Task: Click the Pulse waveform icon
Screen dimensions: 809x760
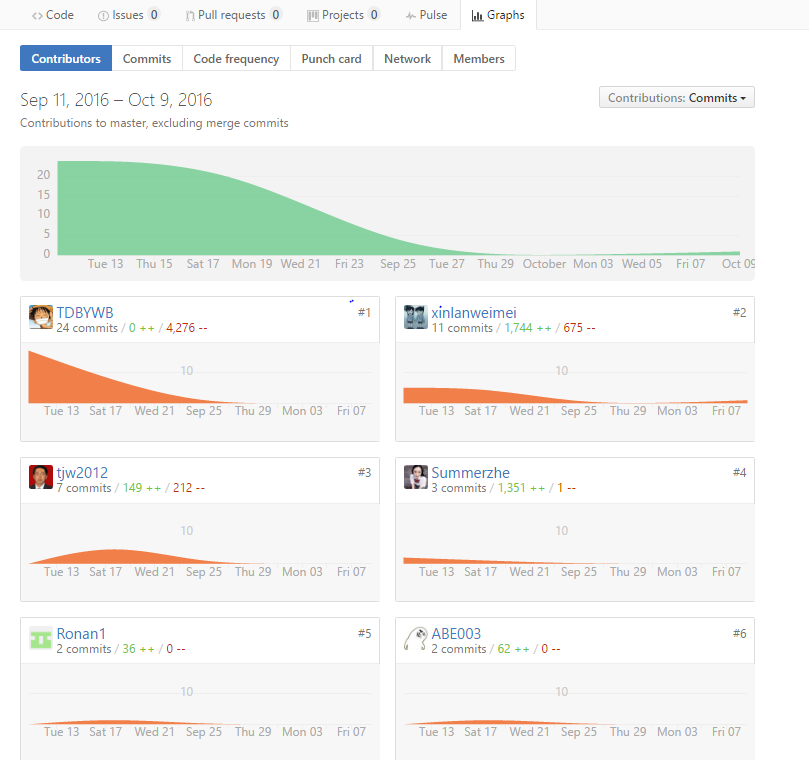Action: [411, 16]
